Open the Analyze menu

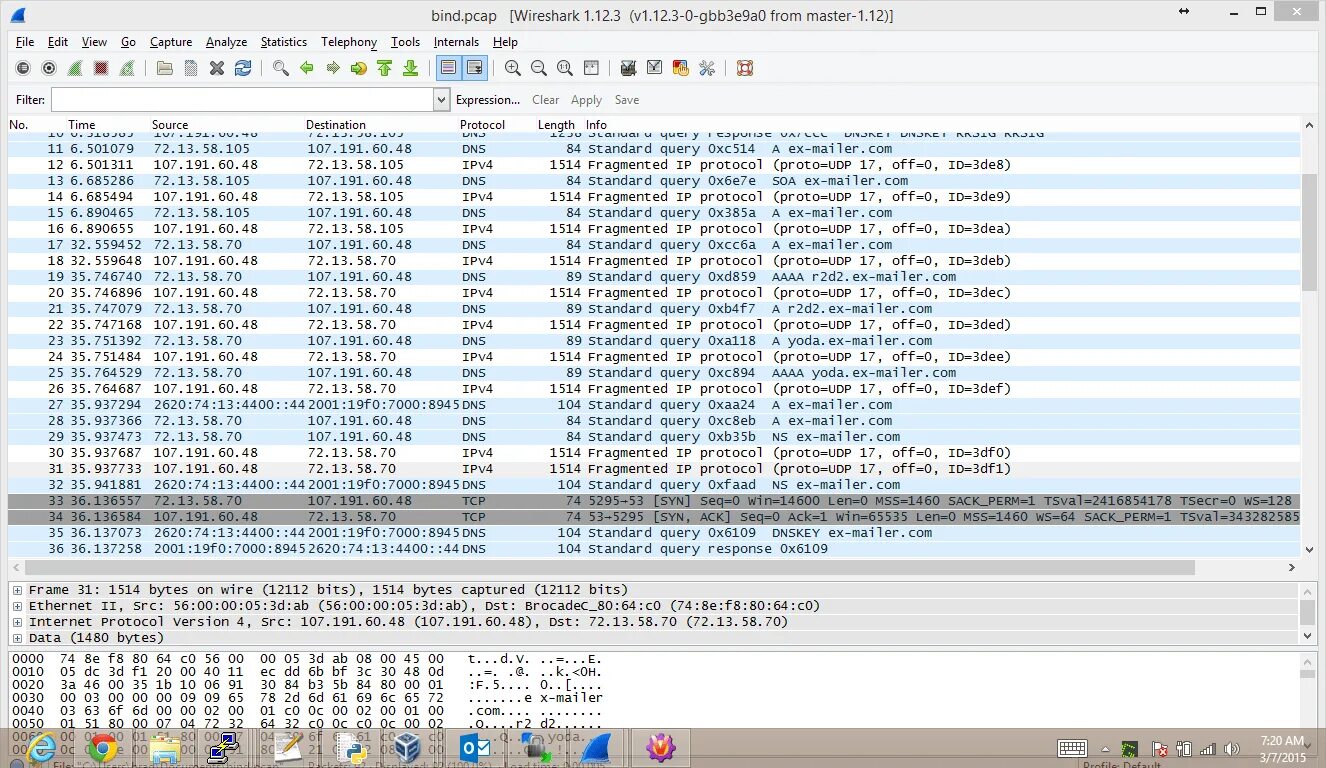[x=226, y=42]
